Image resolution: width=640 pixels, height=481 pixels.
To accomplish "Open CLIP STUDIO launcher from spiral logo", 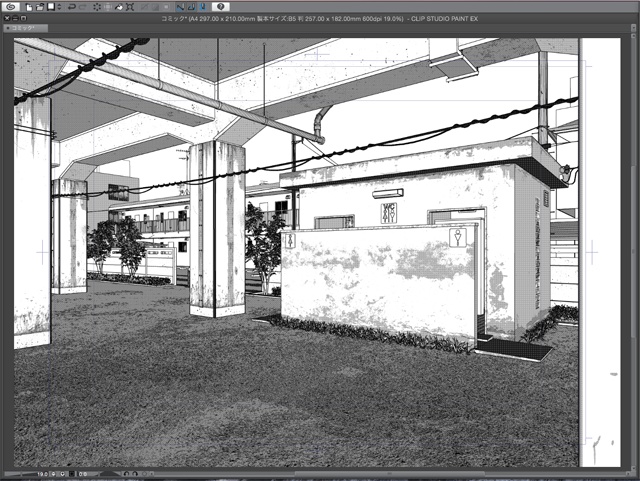I will 11,7.
